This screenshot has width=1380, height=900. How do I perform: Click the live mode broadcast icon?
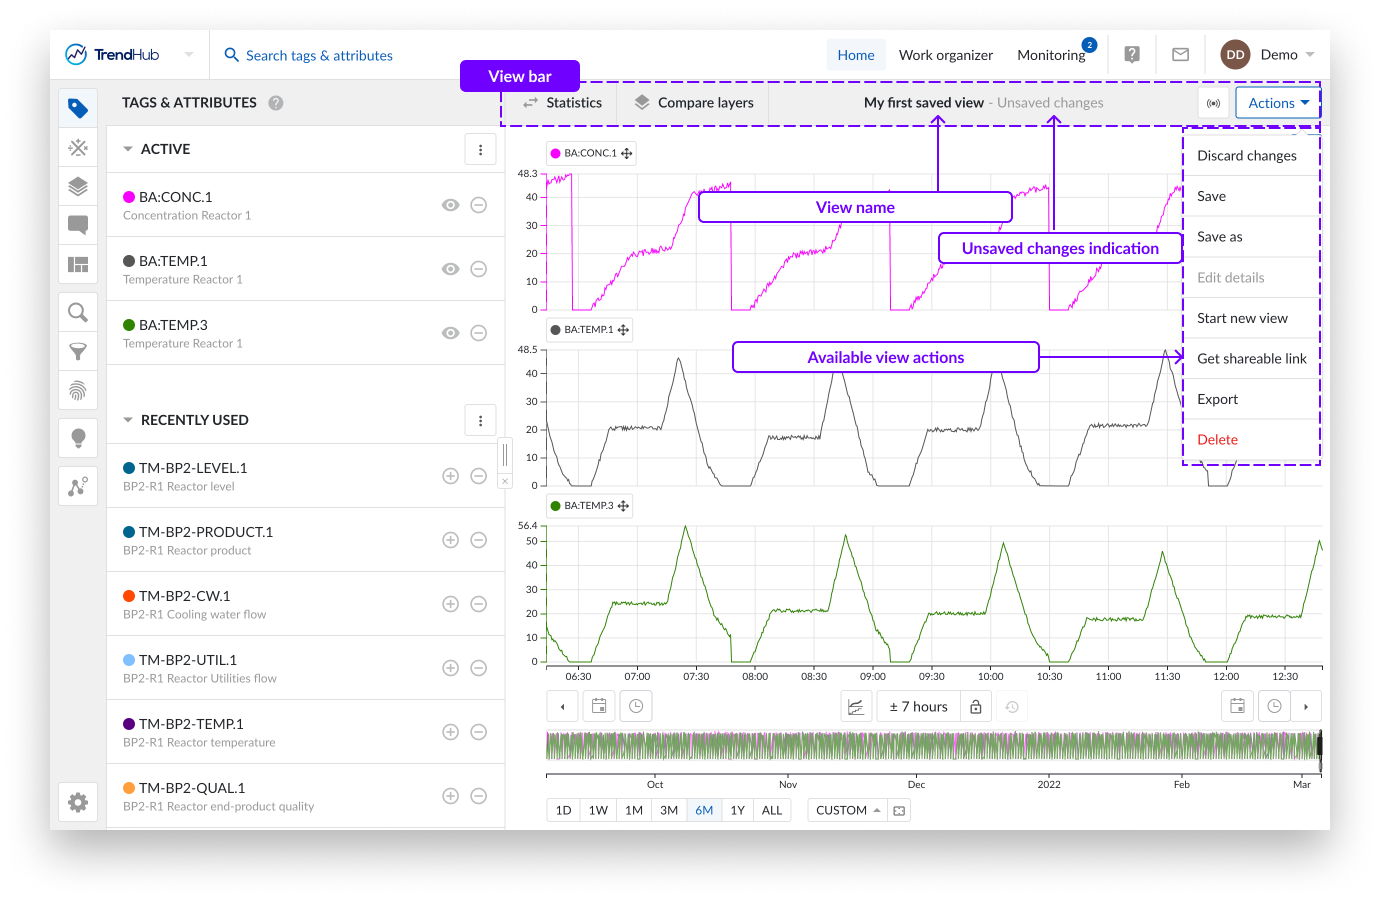(x=1213, y=103)
